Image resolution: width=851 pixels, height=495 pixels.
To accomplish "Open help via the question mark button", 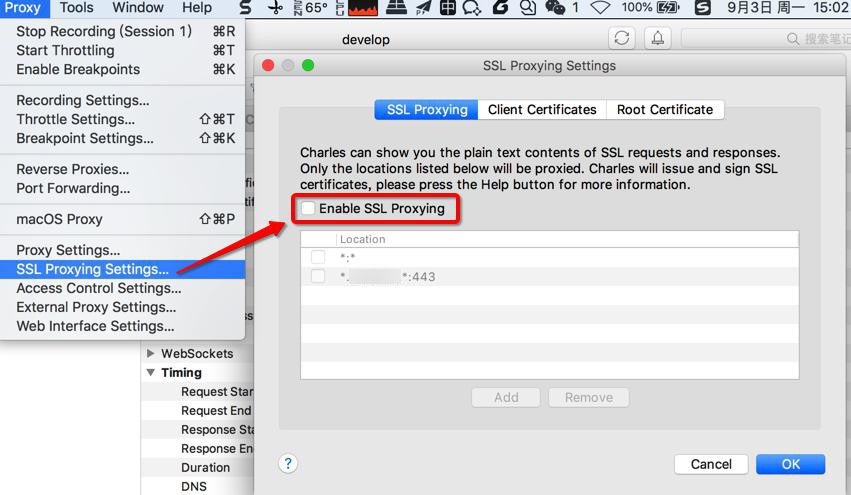I will point(288,464).
